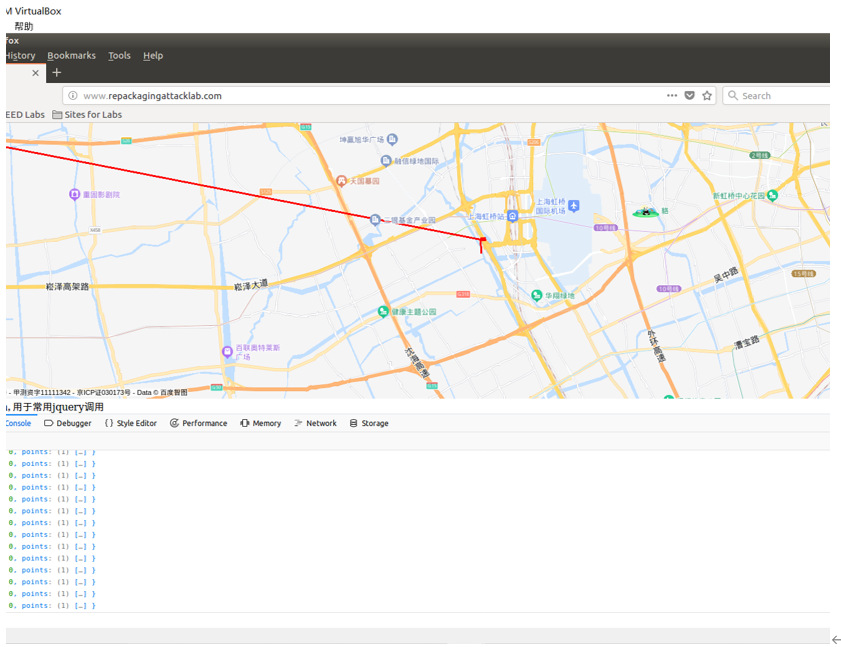Bookmark this page with the star
Viewport: 841px width, 647px height.
[x=707, y=95]
